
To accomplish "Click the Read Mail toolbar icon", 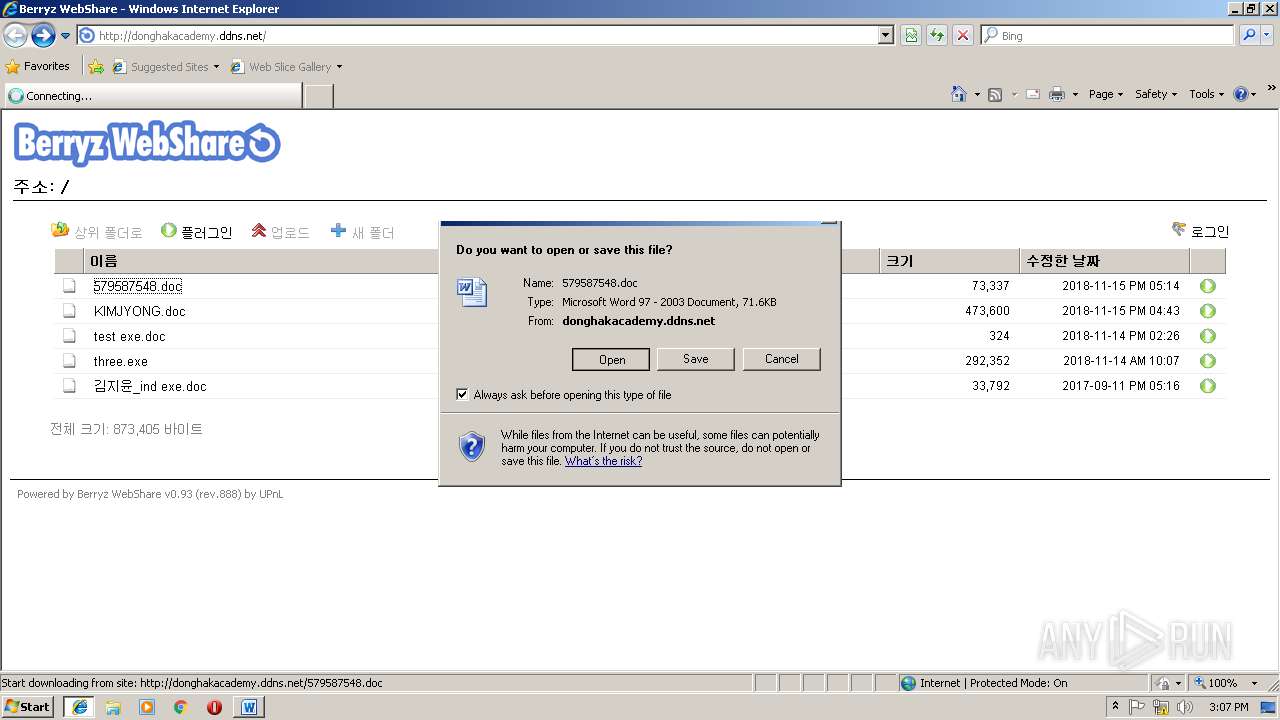I will (1033, 94).
